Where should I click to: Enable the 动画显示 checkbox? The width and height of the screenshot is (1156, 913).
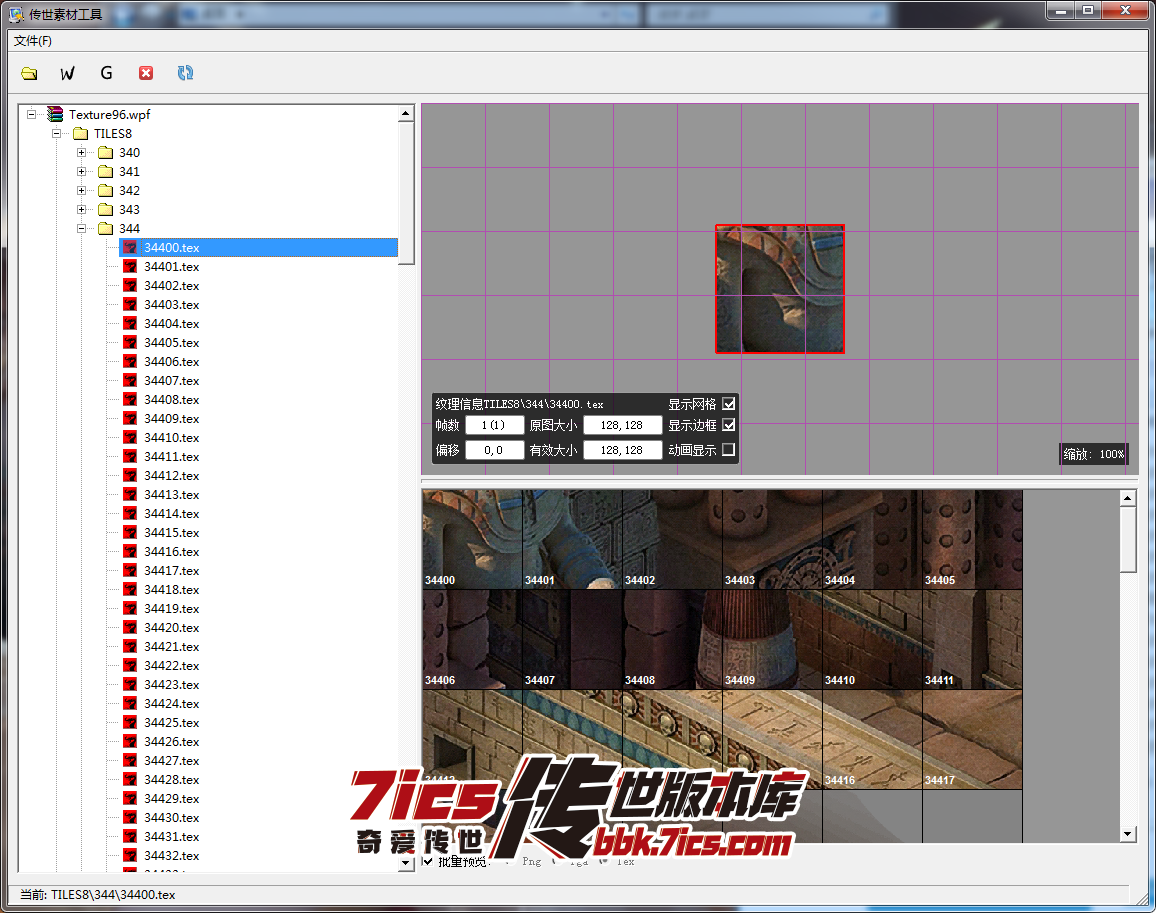click(x=728, y=450)
